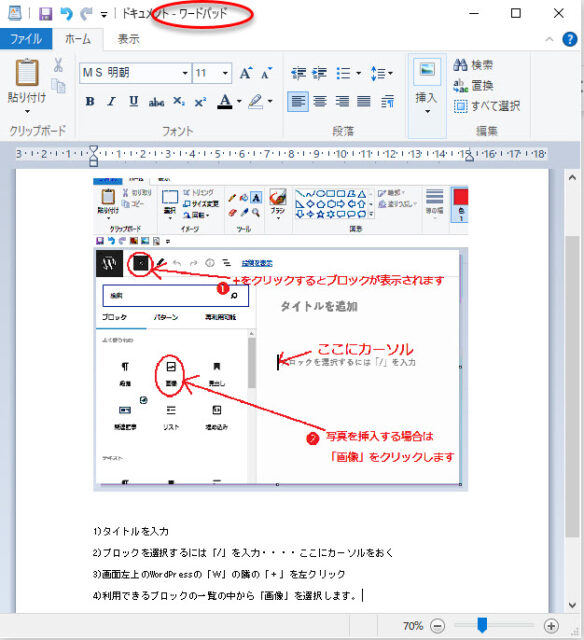Open the quick access toolbar customize dropdown
Image resolution: width=584 pixels, height=640 pixels.
[104, 15]
